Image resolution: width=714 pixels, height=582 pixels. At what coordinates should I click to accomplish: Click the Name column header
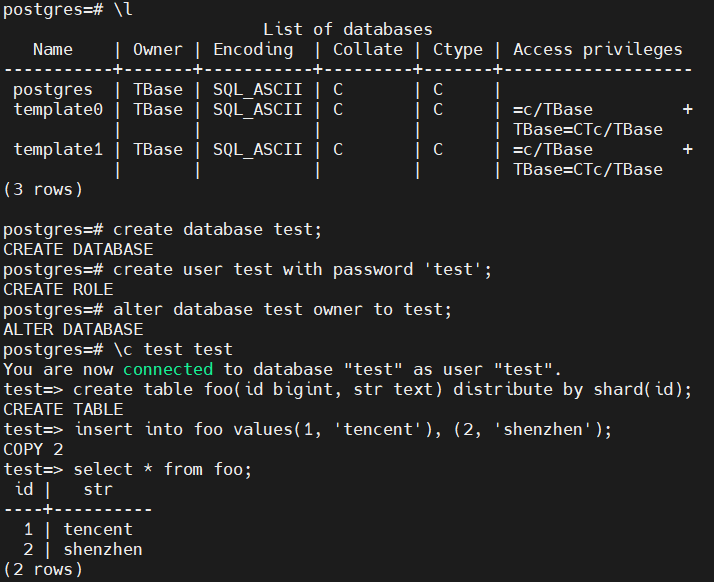tap(53, 49)
